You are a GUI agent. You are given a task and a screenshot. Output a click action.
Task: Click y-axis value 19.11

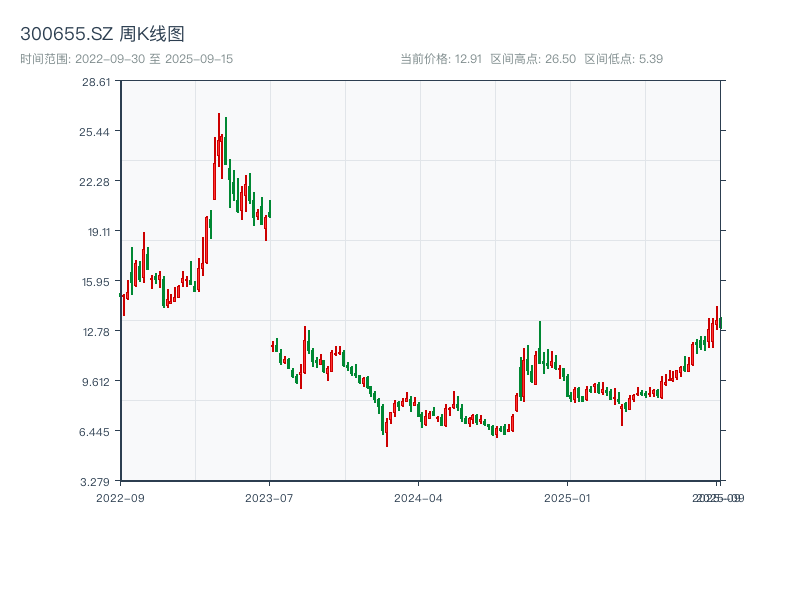tap(99, 232)
